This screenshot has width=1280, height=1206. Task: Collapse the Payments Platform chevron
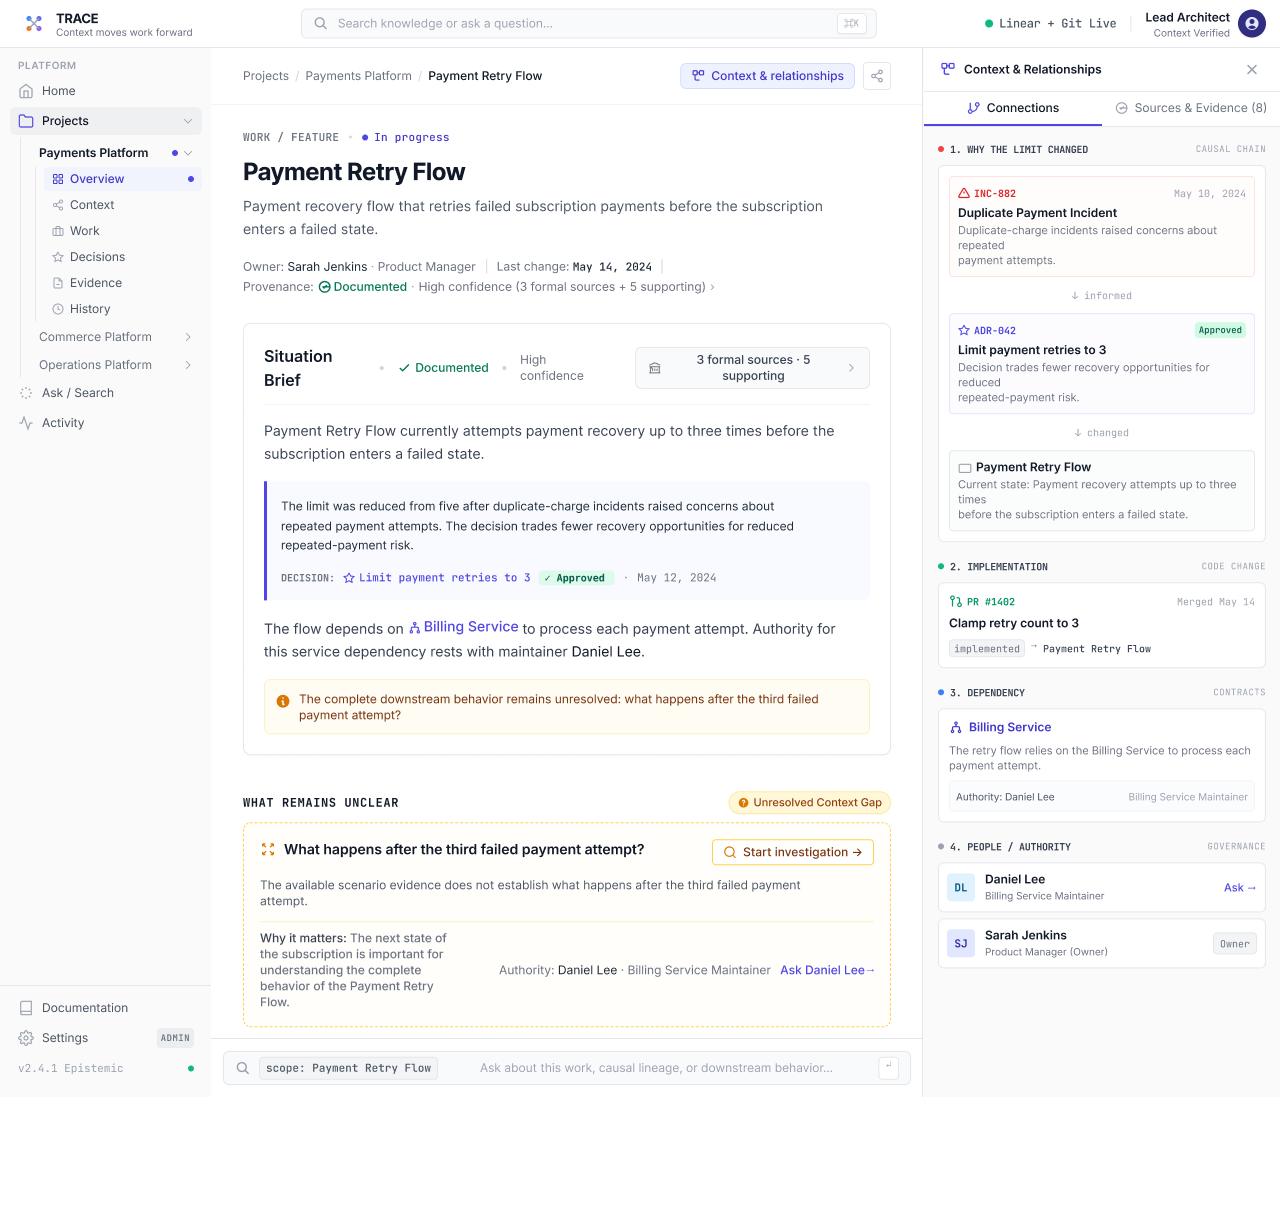tap(188, 153)
